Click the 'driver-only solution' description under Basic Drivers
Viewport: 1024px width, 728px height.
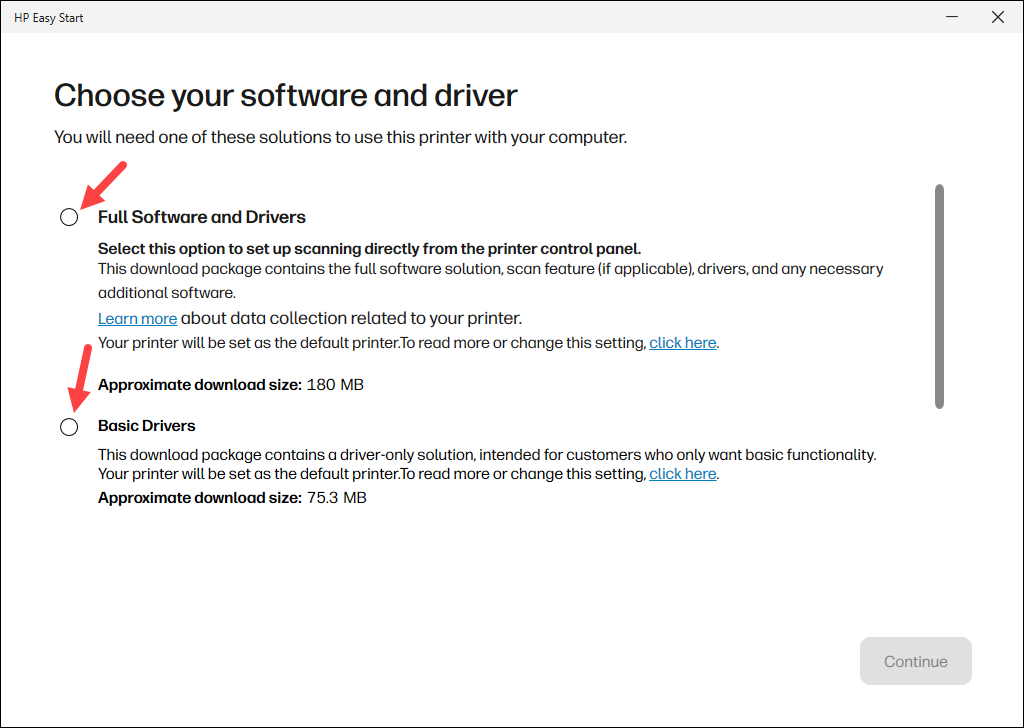click(x=487, y=454)
